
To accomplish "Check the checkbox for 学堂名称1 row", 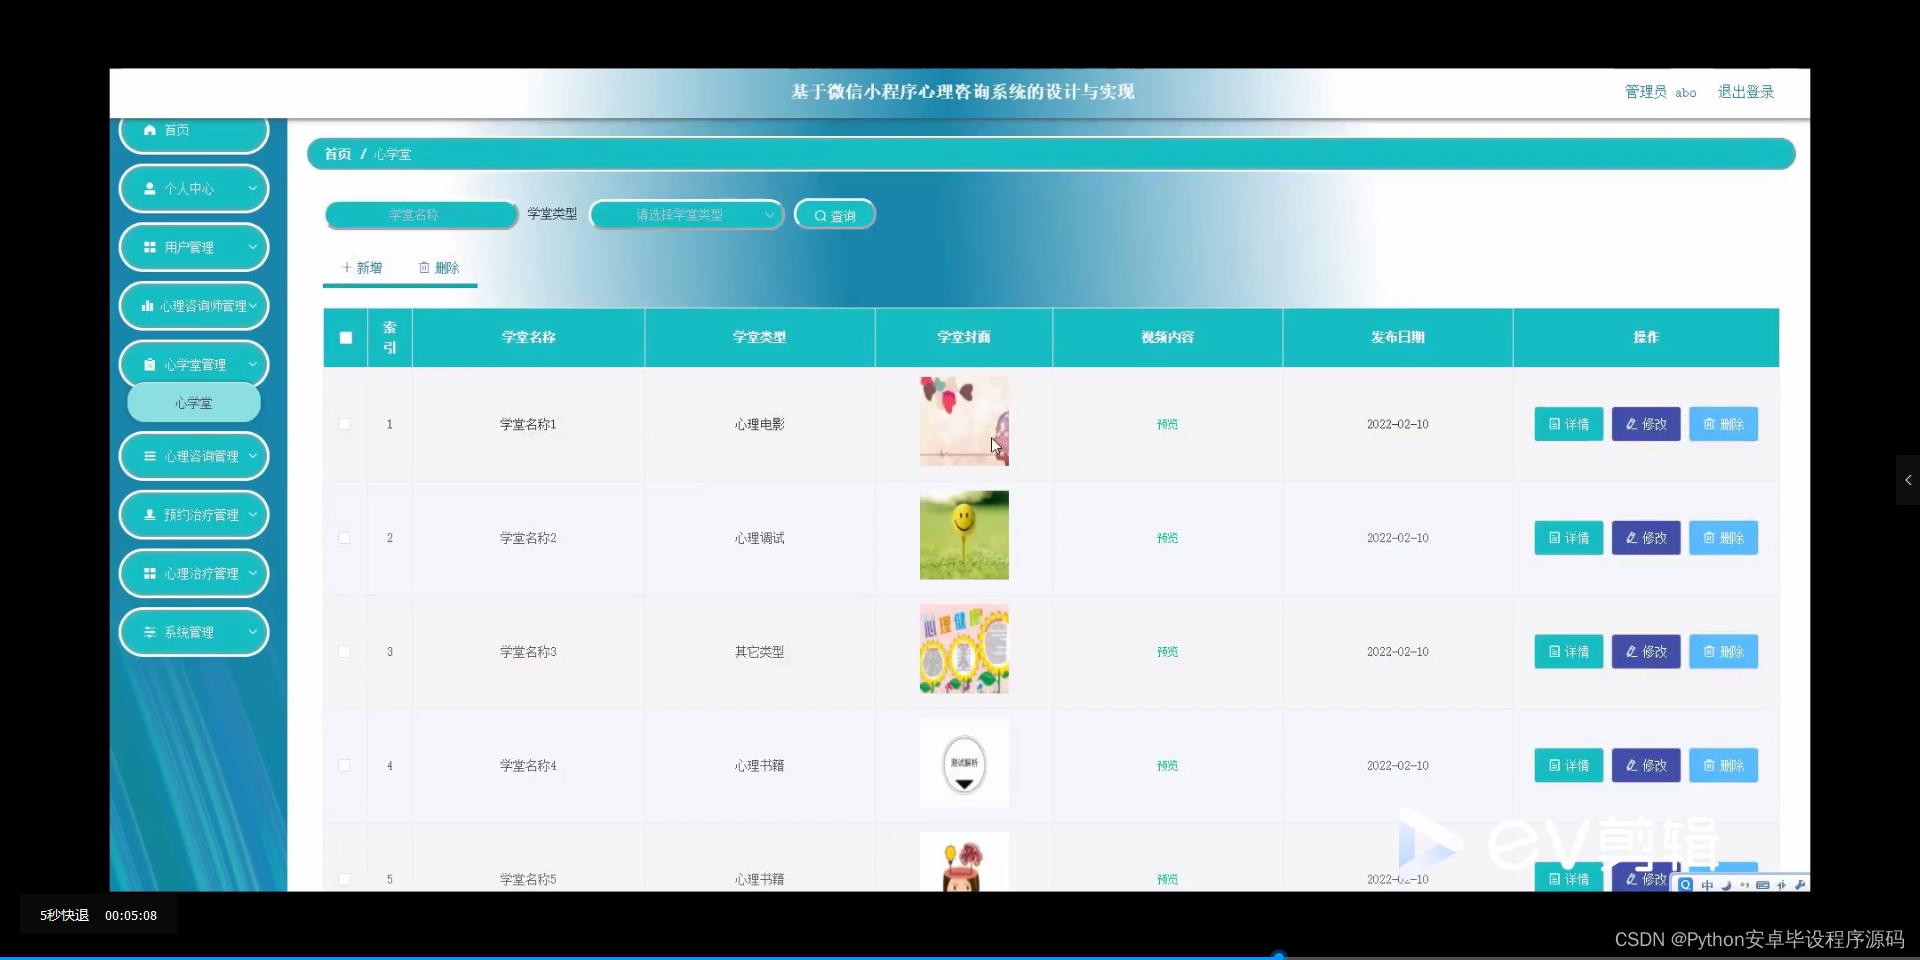I will [344, 424].
